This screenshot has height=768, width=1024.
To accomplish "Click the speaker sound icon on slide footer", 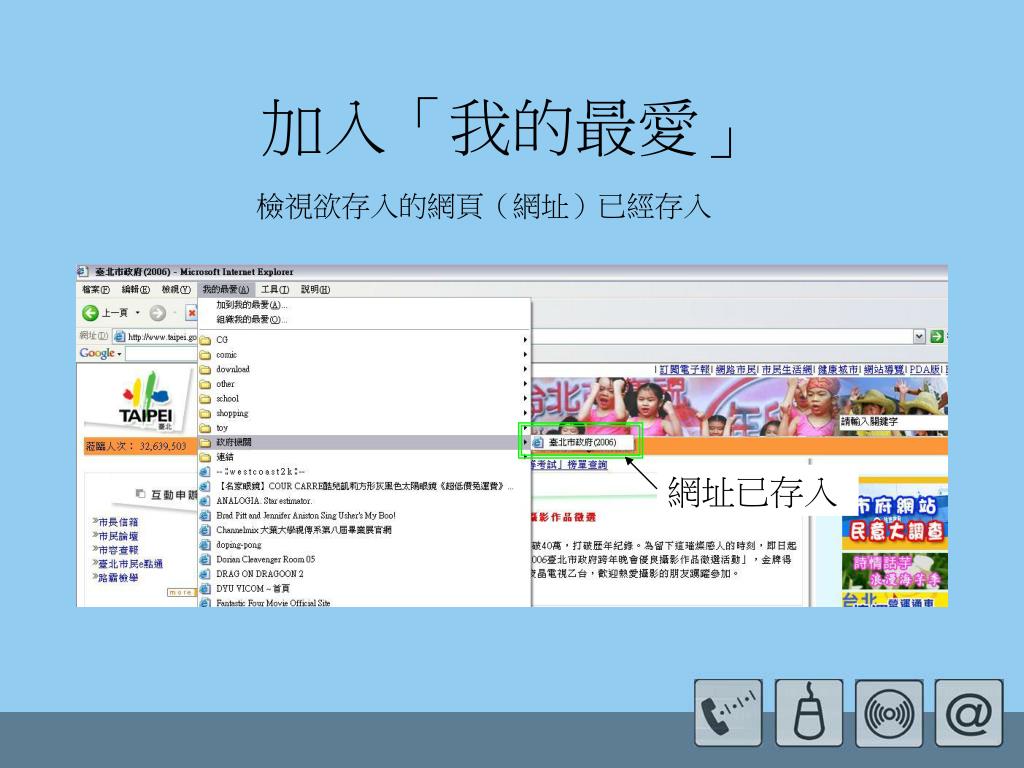I will (889, 712).
